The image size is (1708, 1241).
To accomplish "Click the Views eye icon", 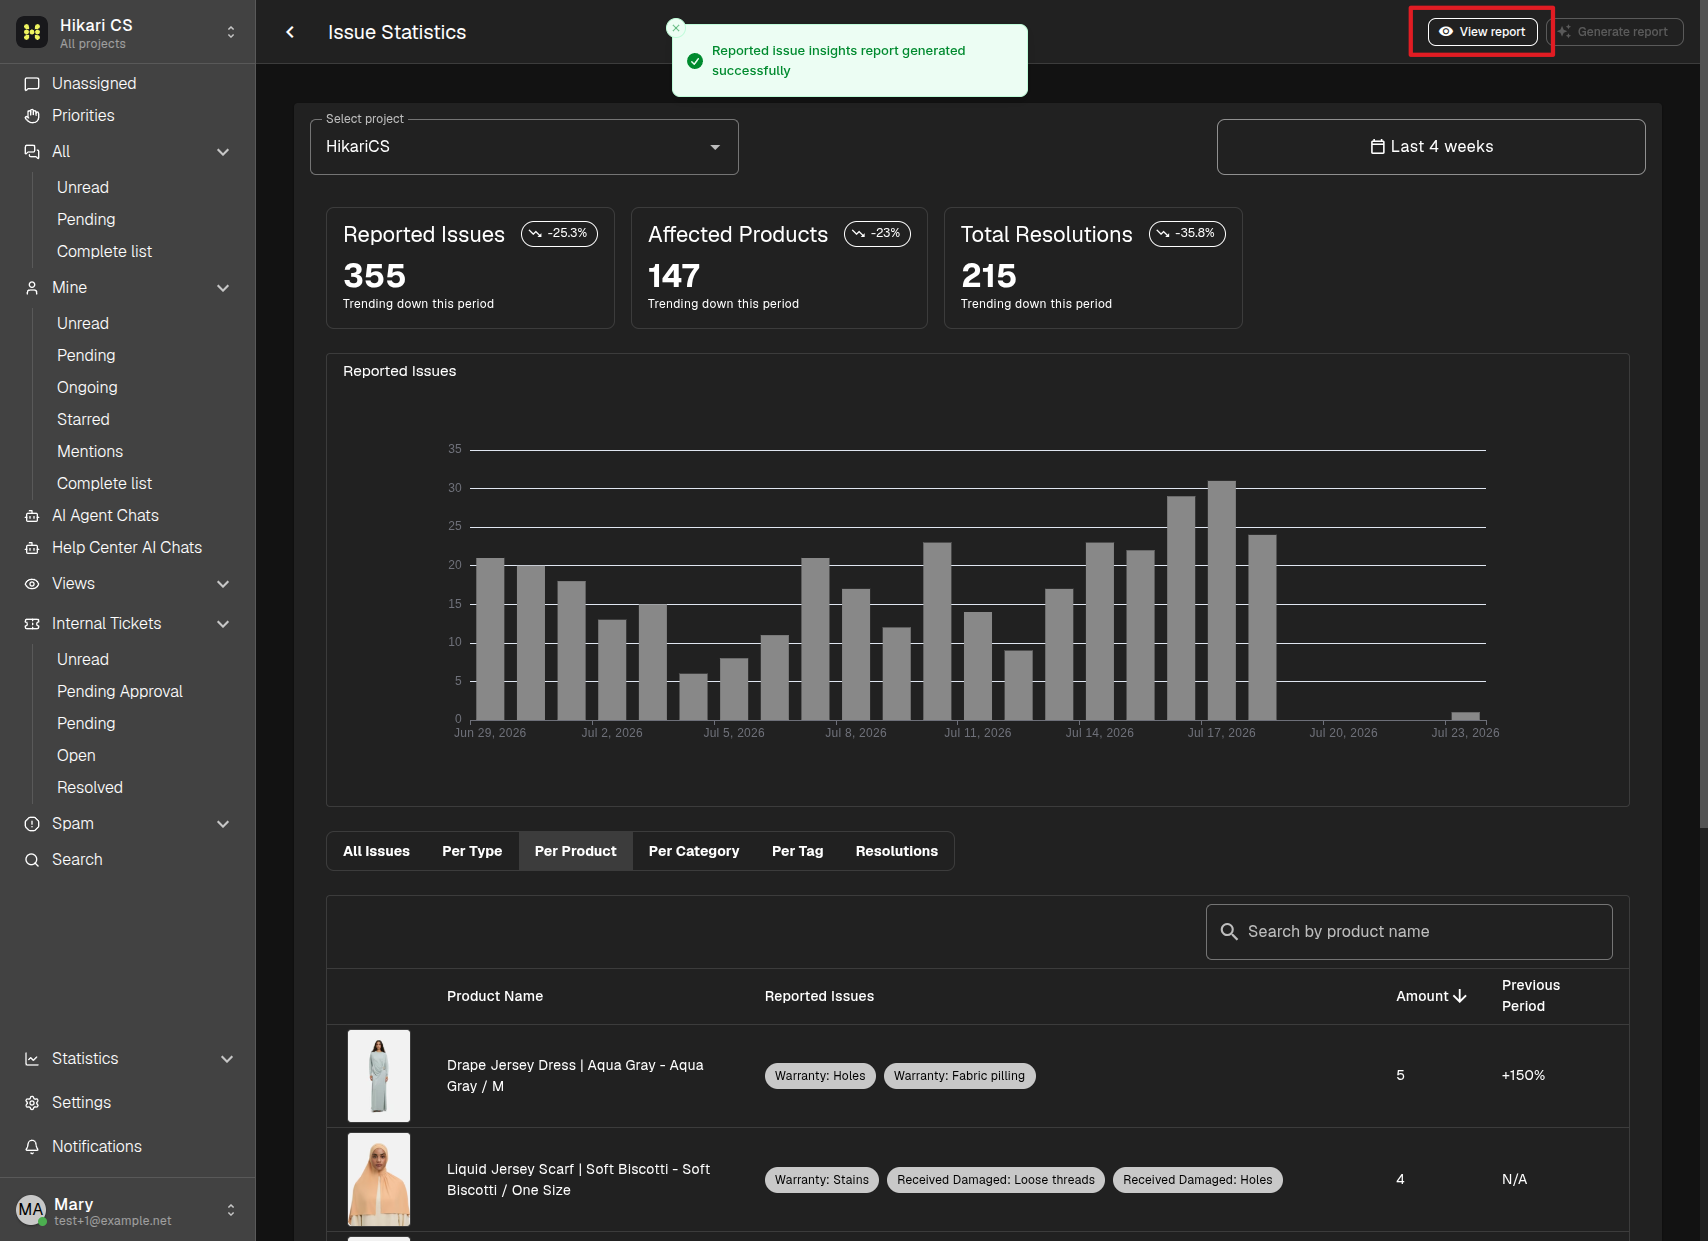I will [x=32, y=584].
